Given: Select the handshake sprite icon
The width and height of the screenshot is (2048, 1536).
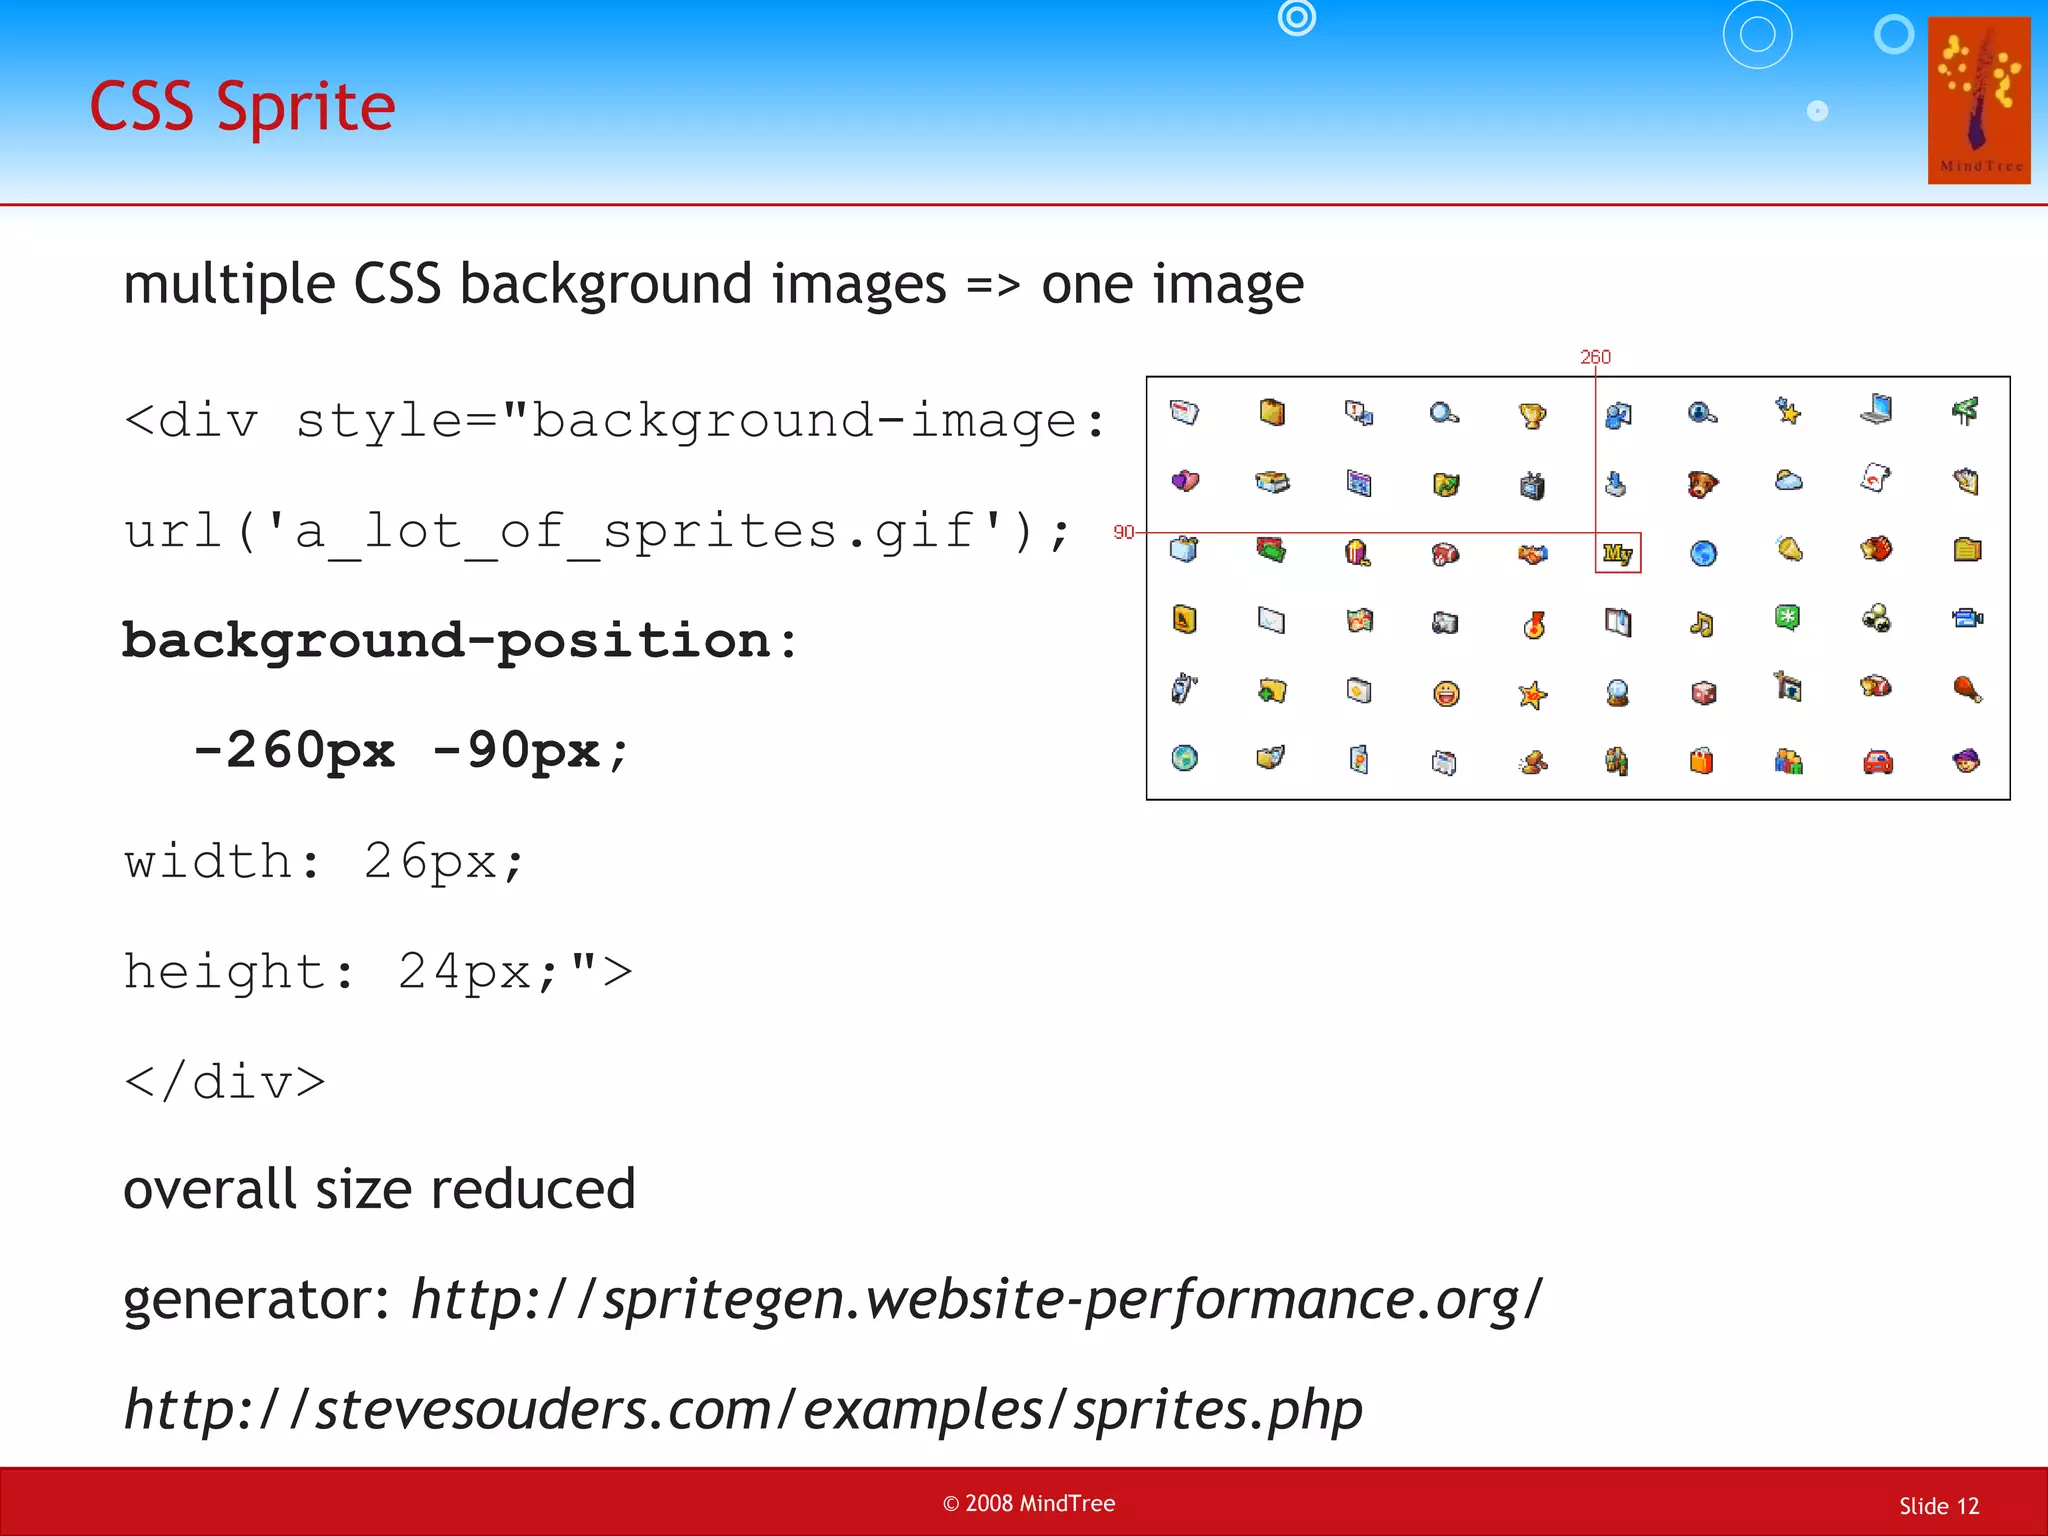Looking at the screenshot, I should point(1532,553).
